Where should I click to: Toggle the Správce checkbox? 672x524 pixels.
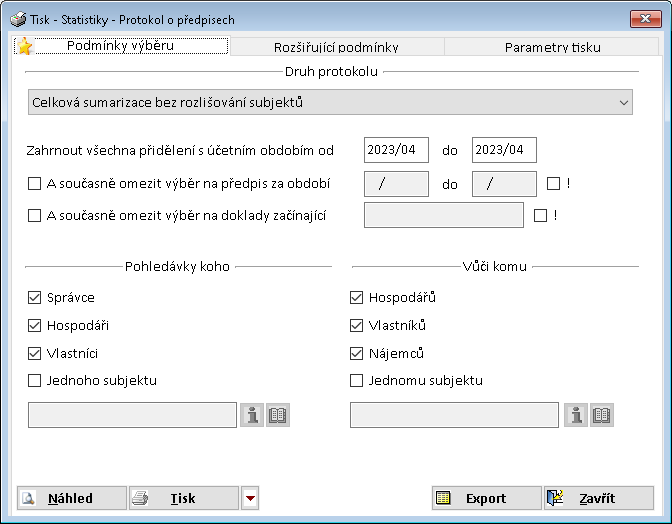pos(35,298)
